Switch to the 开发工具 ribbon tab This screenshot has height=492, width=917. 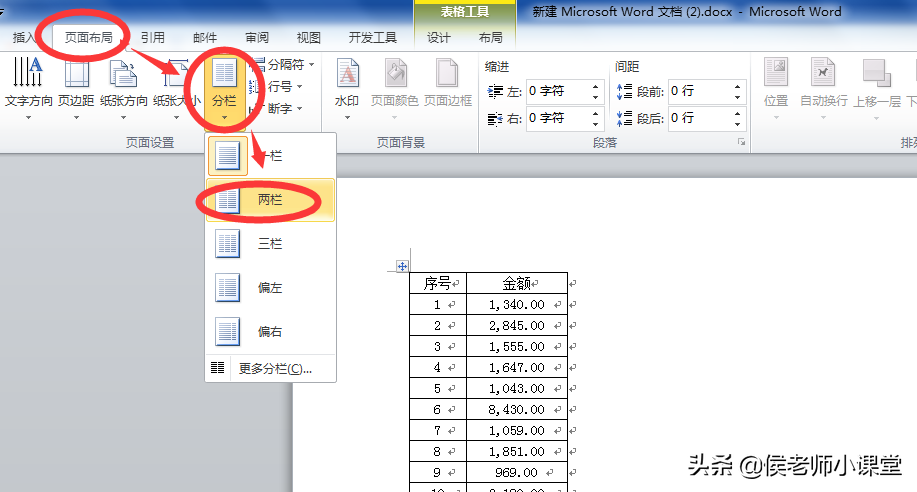[x=373, y=38]
